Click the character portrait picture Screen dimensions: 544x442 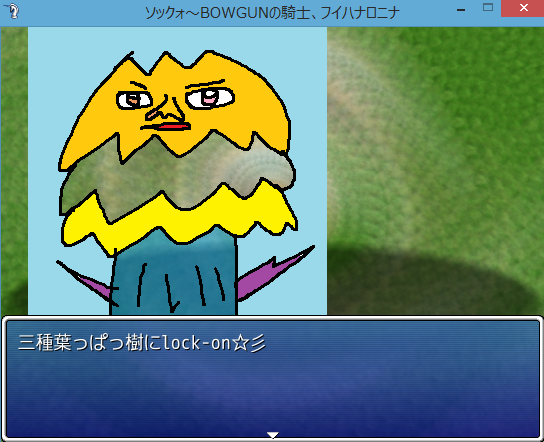click(177, 171)
